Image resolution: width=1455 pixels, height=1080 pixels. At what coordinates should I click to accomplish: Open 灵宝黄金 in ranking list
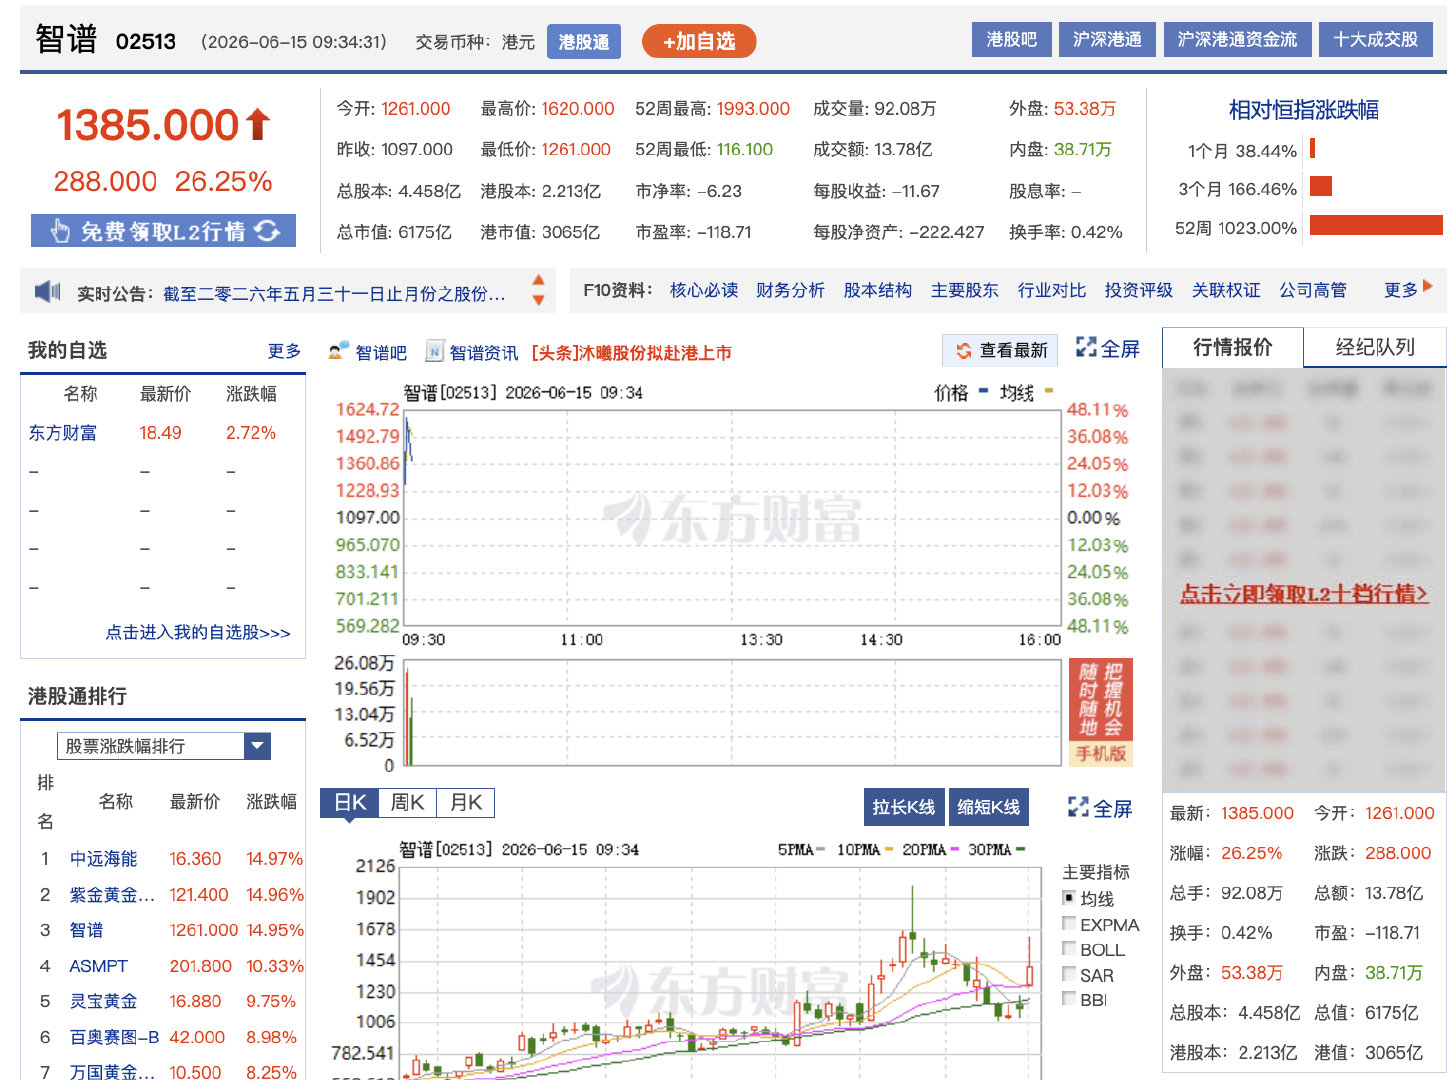click(104, 1001)
